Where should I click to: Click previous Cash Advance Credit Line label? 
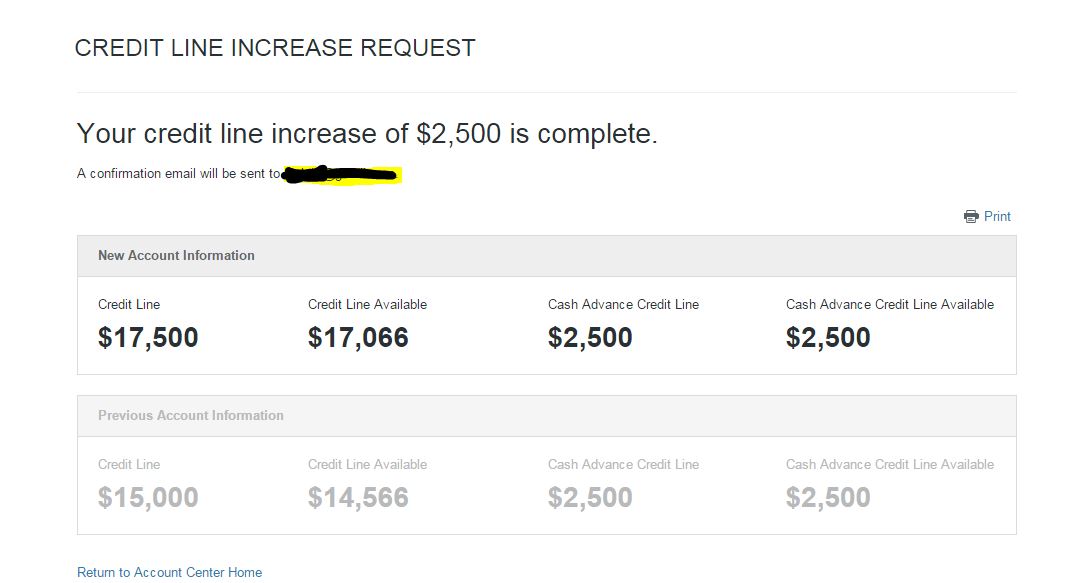(x=623, y=464)
